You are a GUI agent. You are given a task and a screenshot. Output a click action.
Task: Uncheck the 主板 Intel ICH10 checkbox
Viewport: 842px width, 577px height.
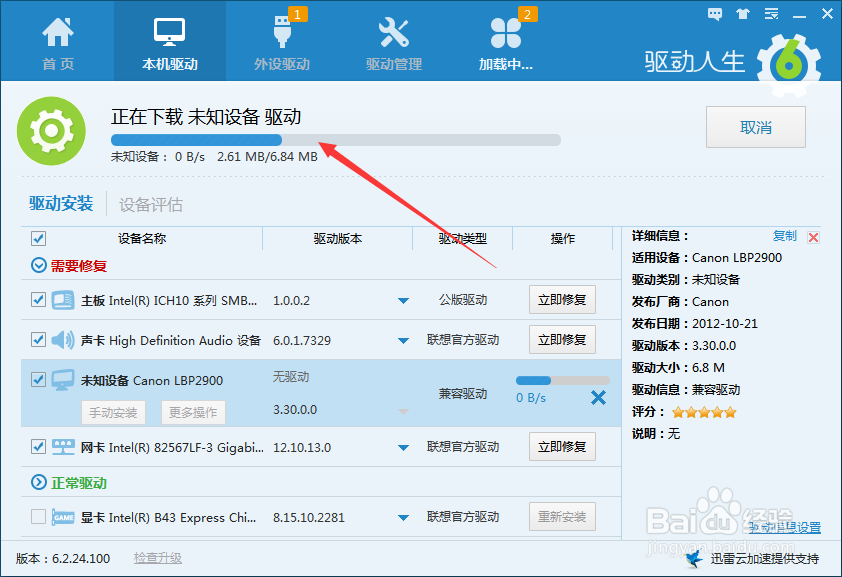(38, 300)
